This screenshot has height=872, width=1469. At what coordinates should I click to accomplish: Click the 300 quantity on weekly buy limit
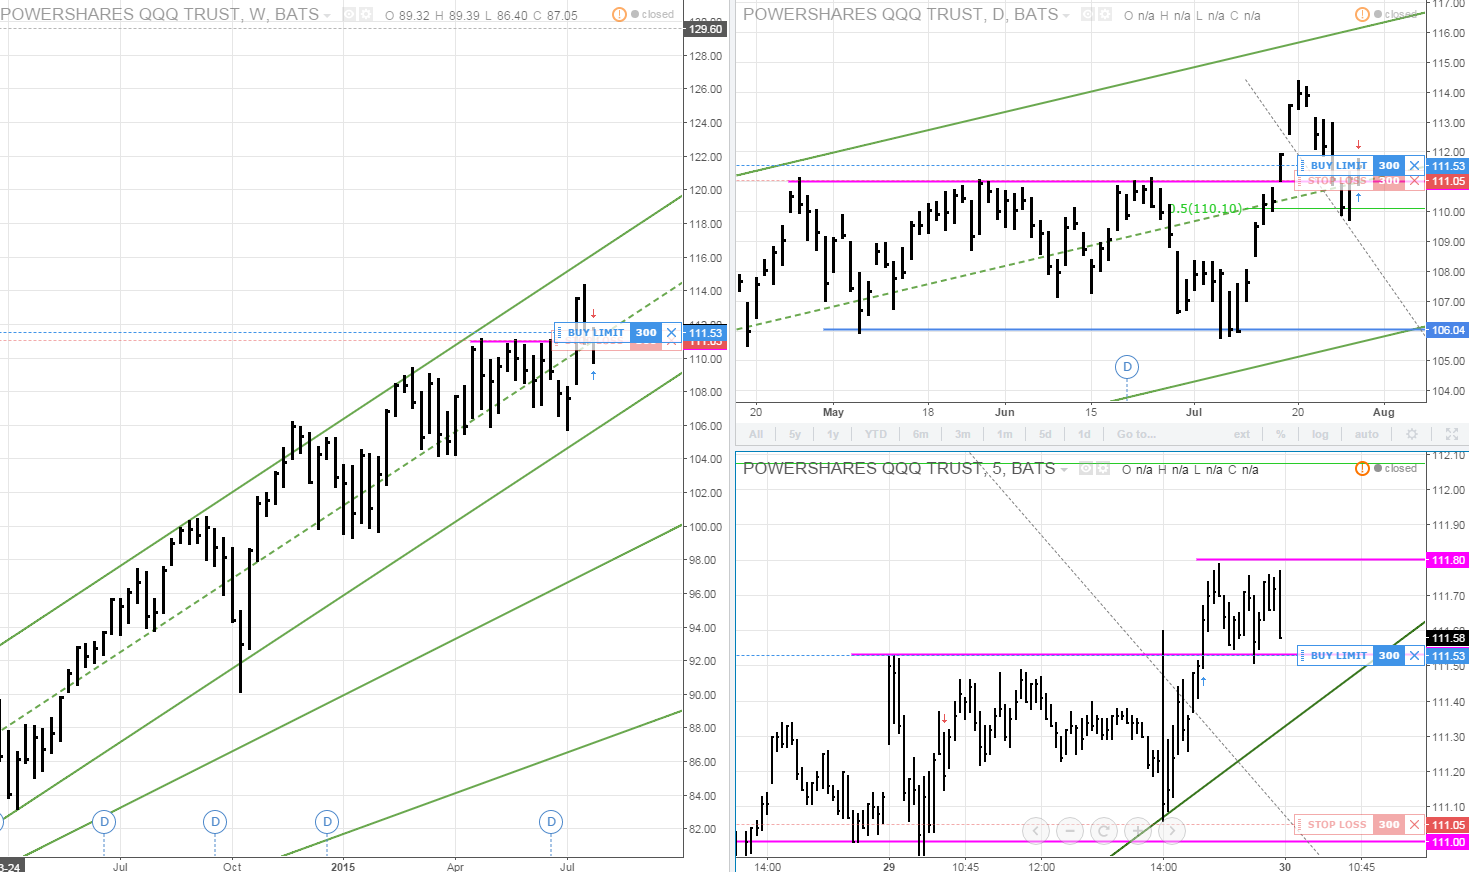click(x=646, y=333)
